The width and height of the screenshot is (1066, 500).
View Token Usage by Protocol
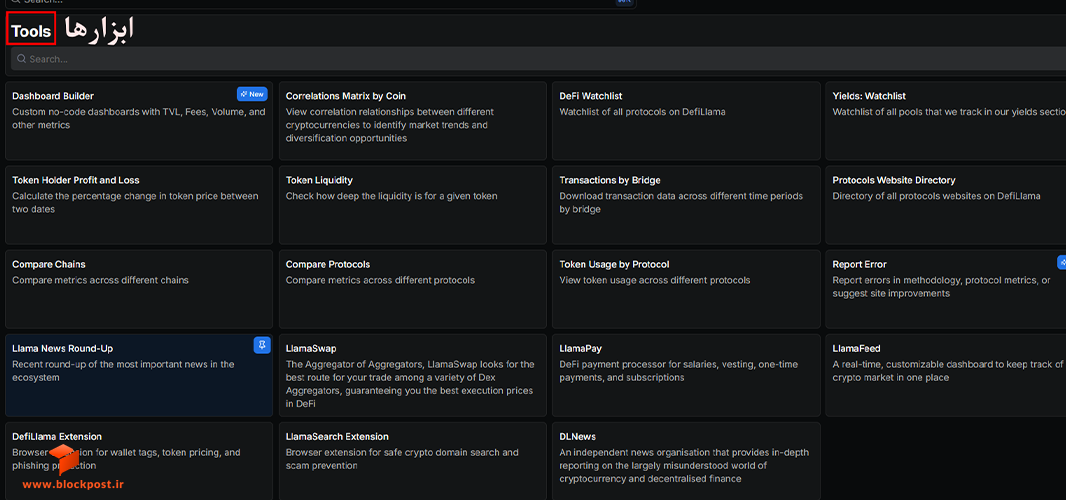click(x=686, y=289)
